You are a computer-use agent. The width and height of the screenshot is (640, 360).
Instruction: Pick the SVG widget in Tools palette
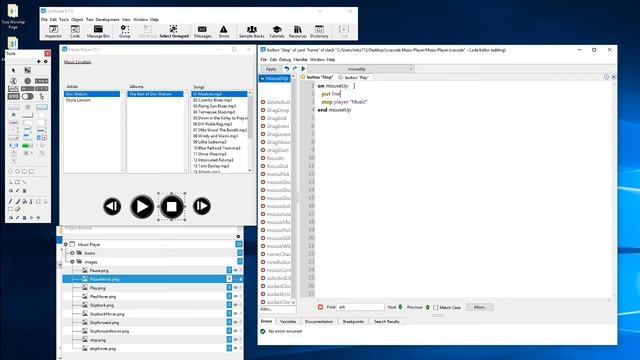pos(13,96)
